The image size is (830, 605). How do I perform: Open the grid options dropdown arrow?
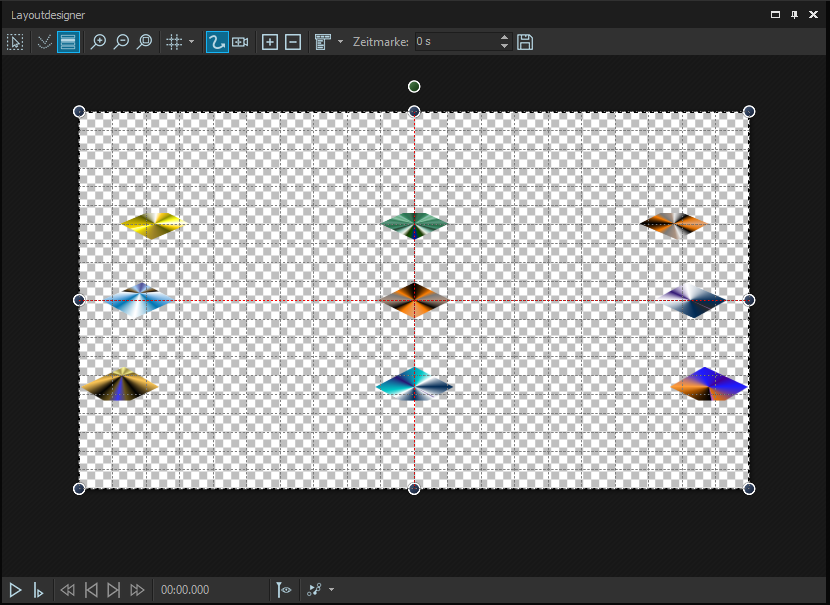click(191, 42)
